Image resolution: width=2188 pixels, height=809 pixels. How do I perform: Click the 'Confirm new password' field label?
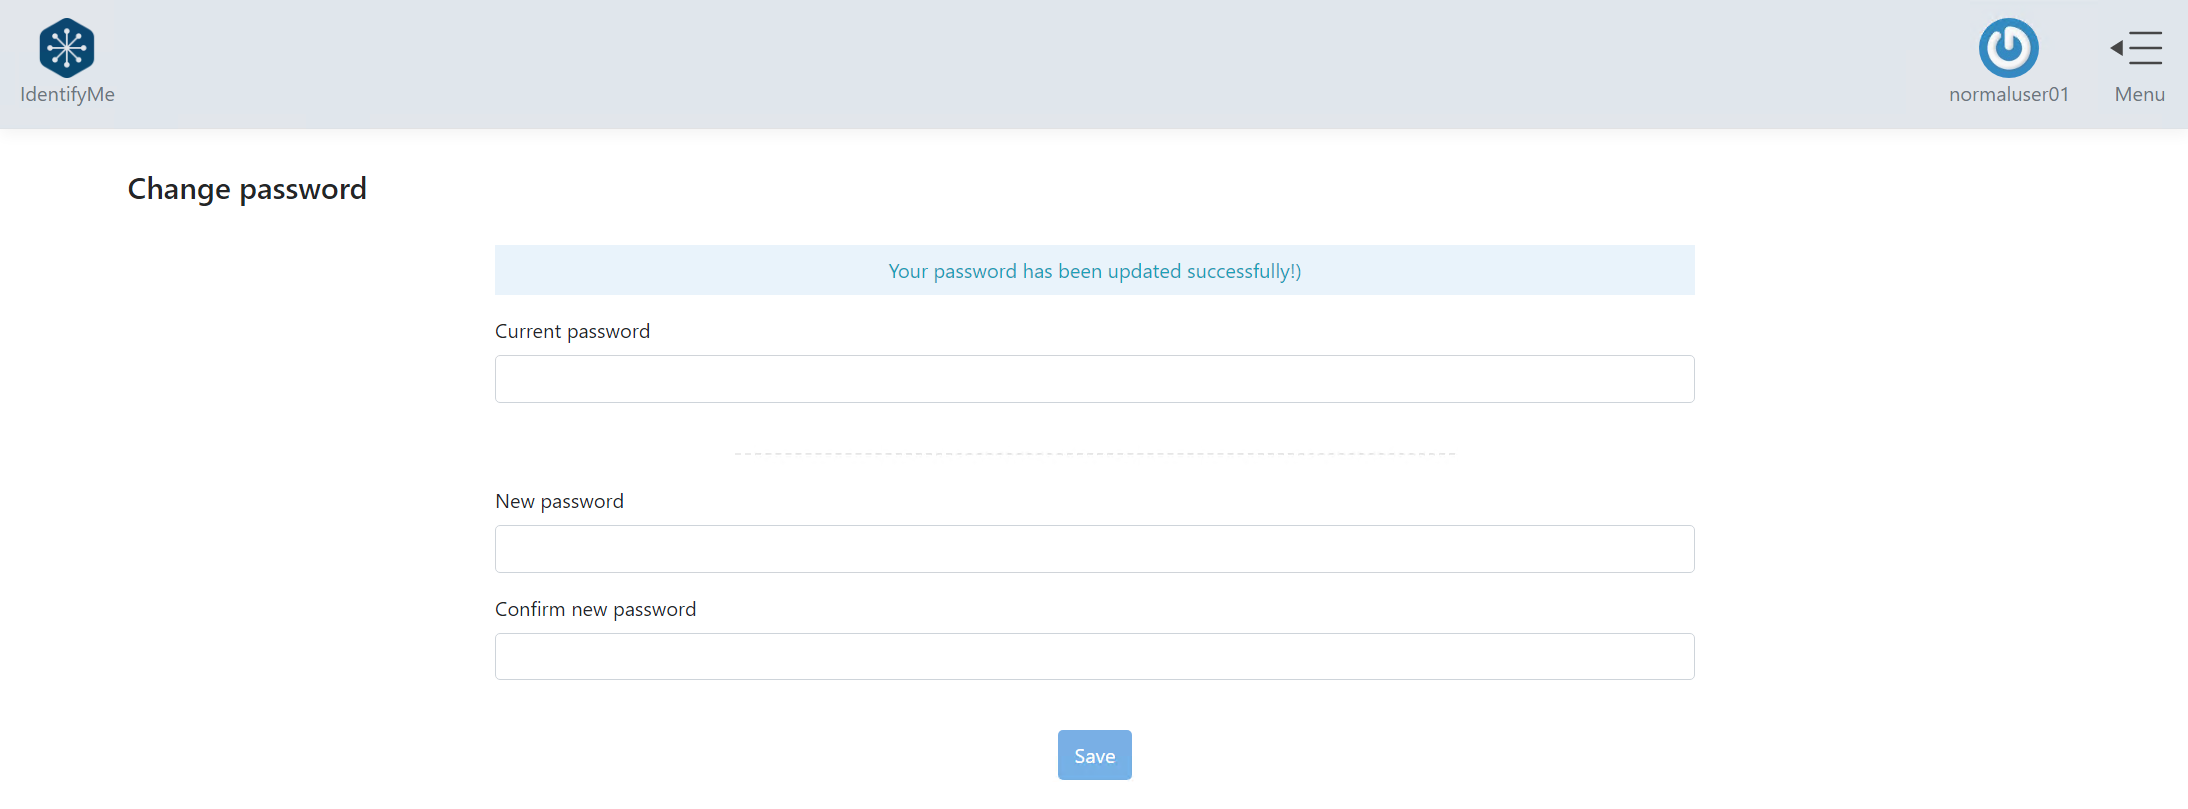click(x=595, y=609)
